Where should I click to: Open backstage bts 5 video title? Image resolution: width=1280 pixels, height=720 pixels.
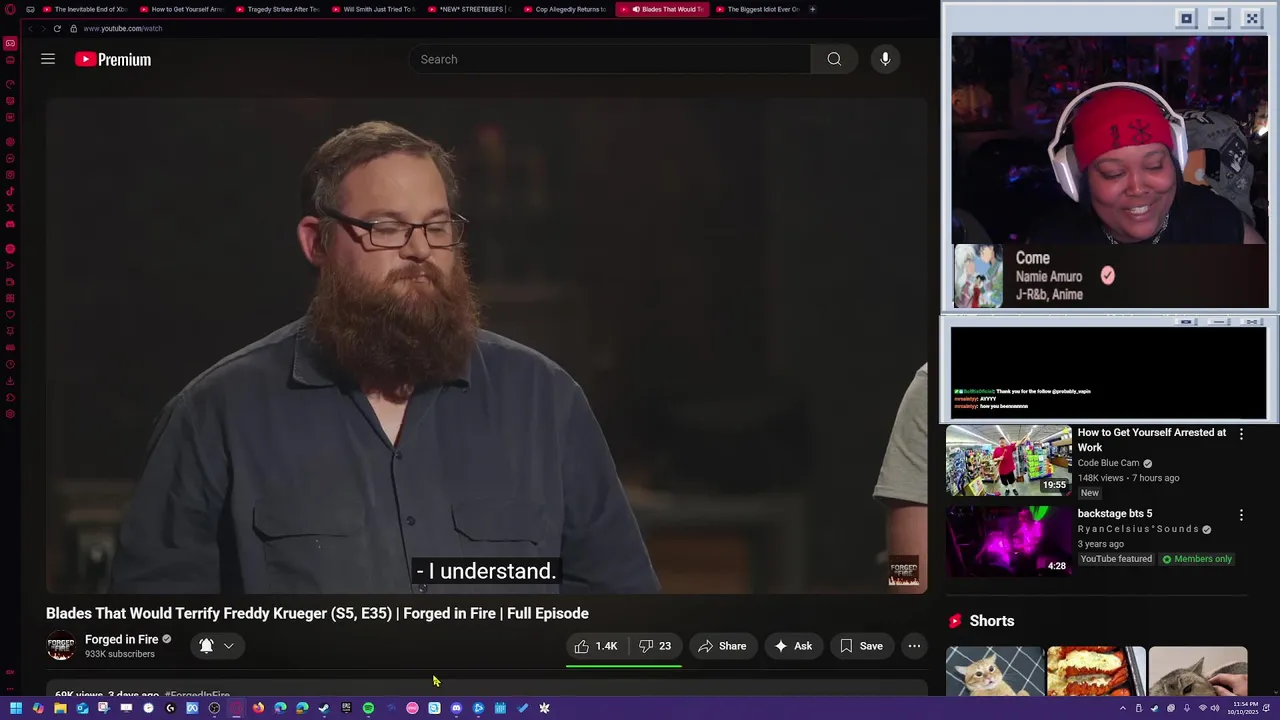tap(1114, 513)
